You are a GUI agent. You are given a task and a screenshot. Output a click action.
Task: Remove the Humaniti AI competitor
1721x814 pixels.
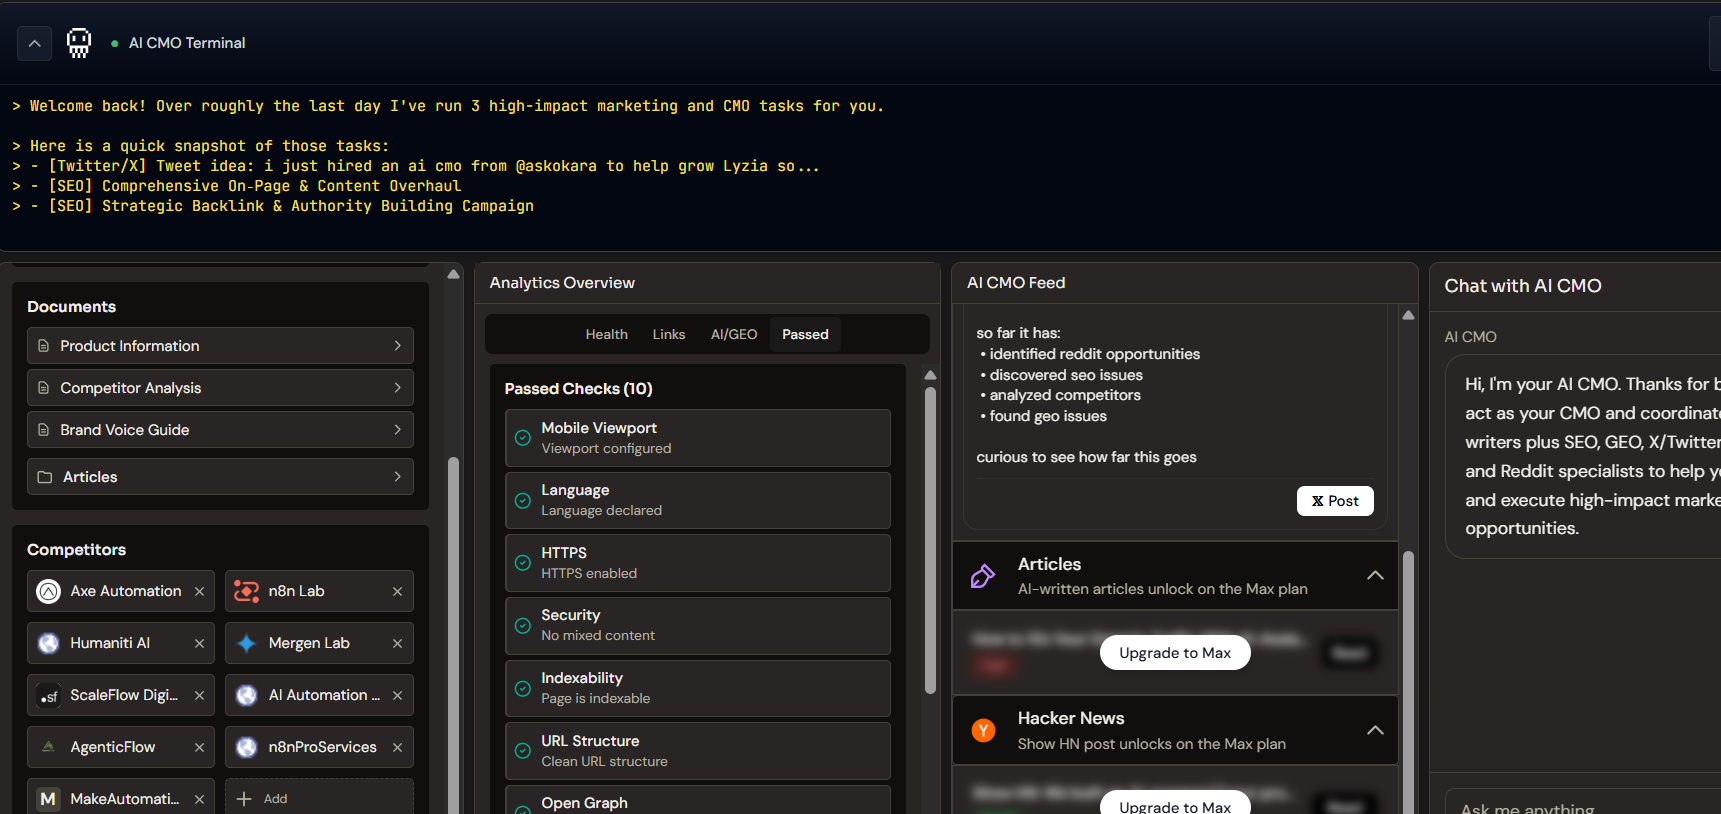199,644
